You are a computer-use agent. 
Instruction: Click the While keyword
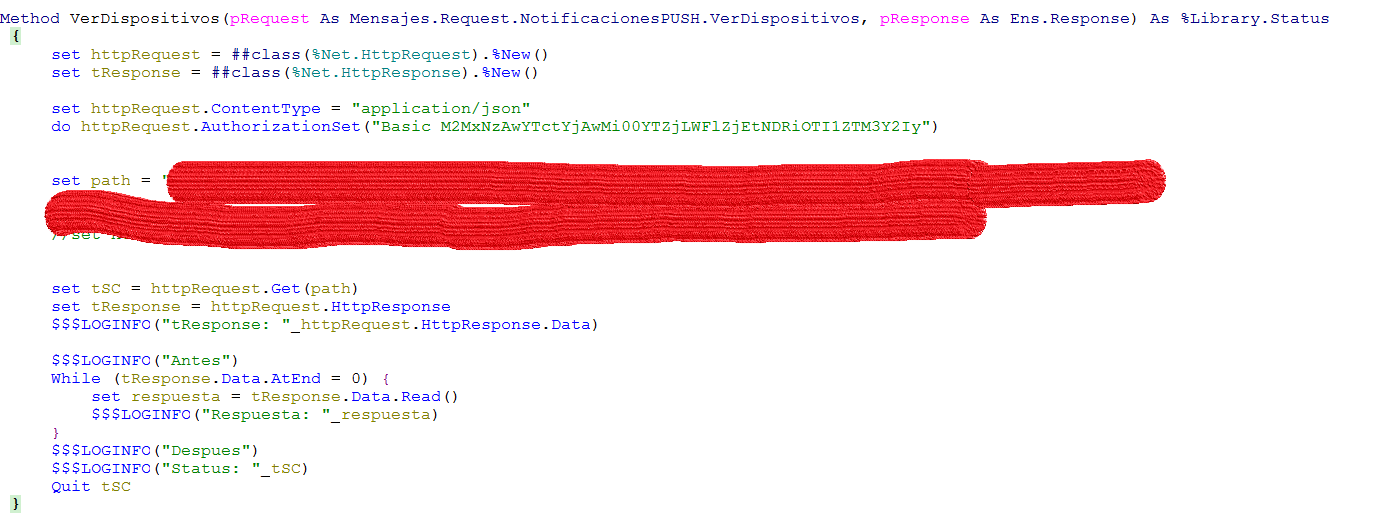(76, 379)
